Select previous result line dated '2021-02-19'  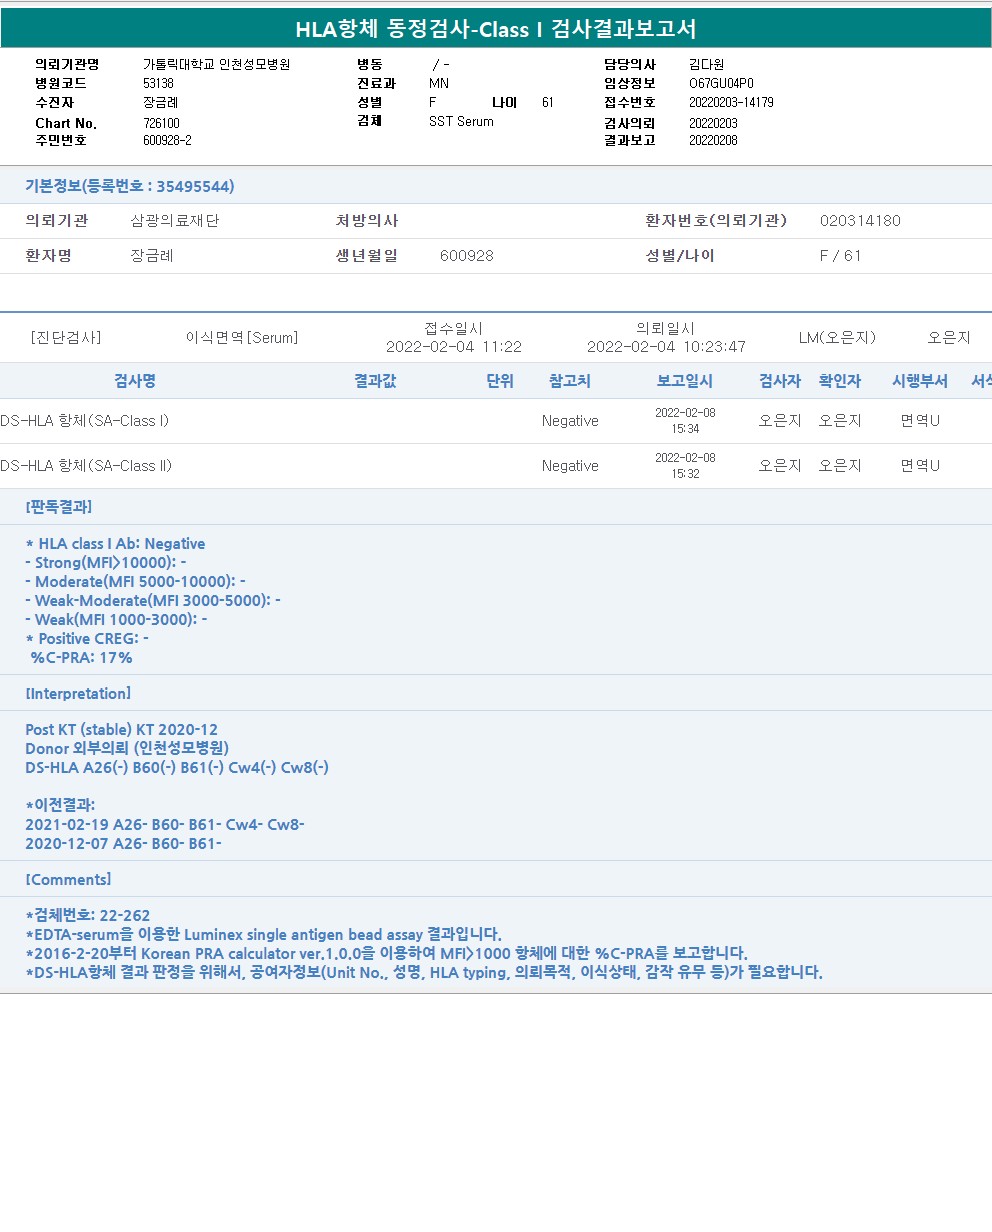[x=165, y=825]
